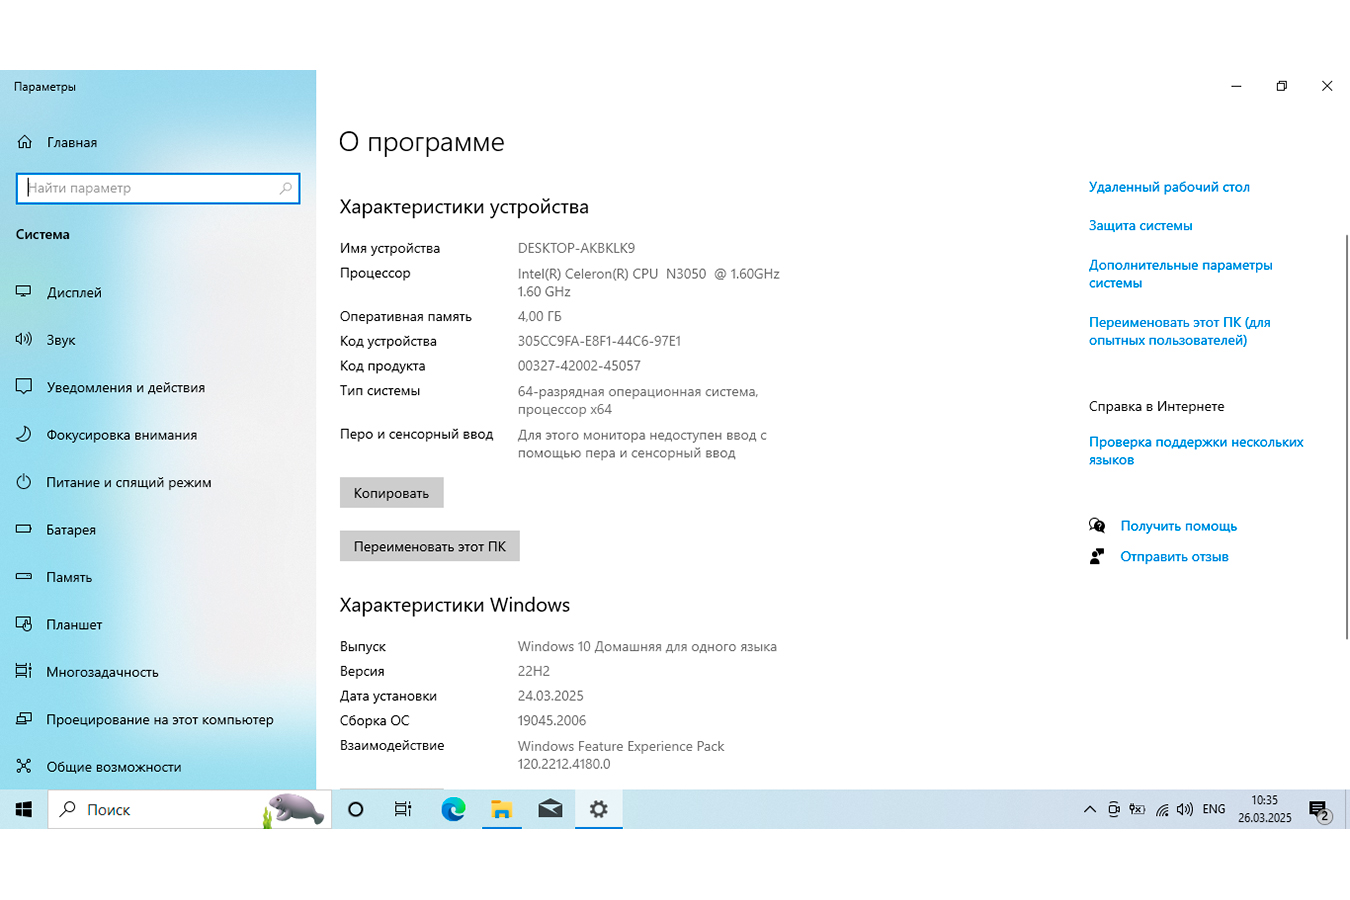
Task: Click the 4,00 ГБ memory value
Action: point(539,317)
